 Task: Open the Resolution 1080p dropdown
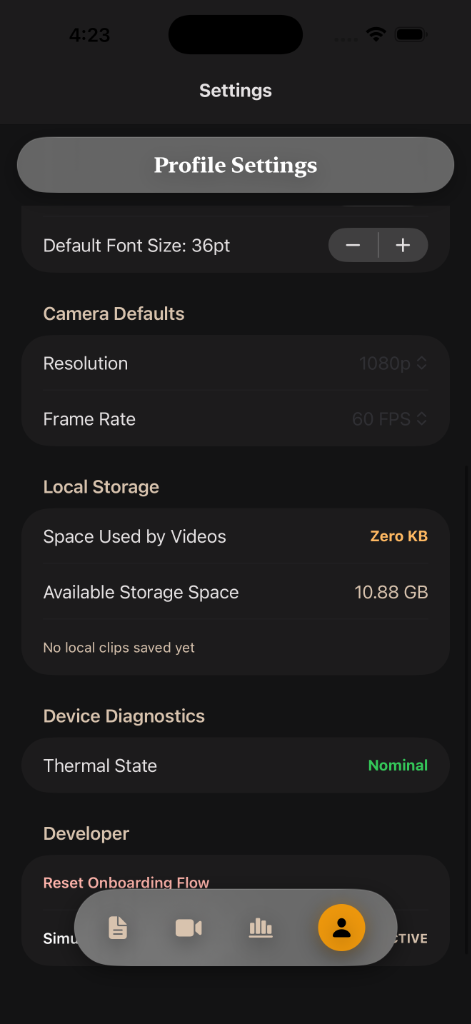tap(393, 363)
